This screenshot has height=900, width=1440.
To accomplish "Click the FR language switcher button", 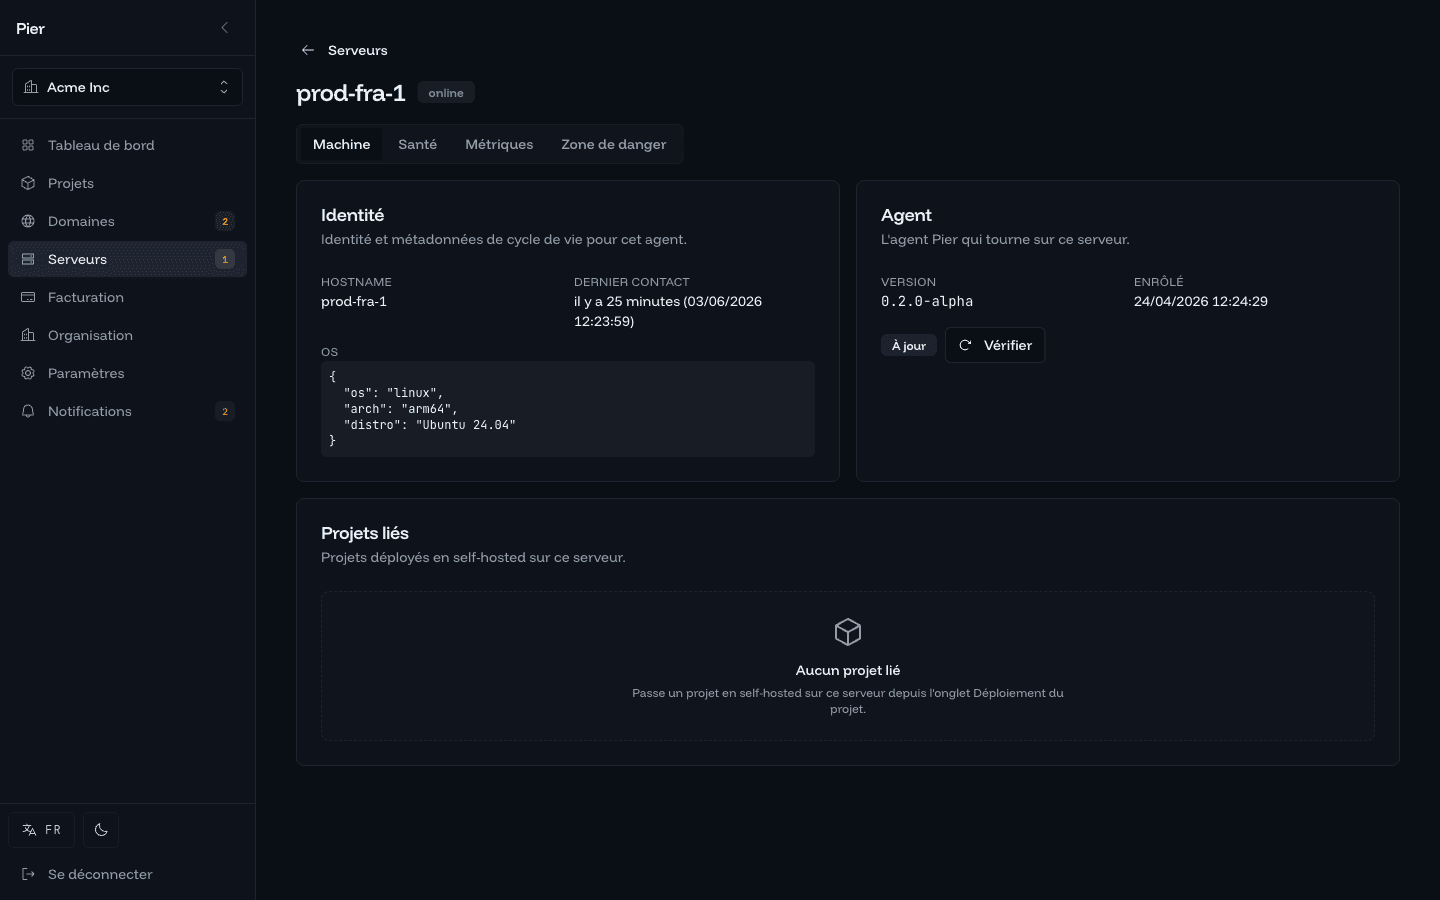I will point(41,830).
